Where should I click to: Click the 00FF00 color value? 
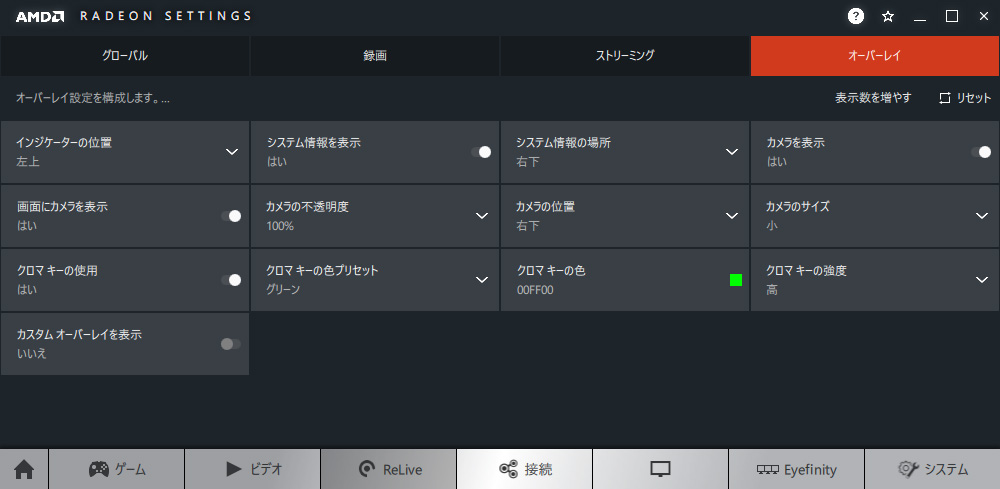coord(535,290)
